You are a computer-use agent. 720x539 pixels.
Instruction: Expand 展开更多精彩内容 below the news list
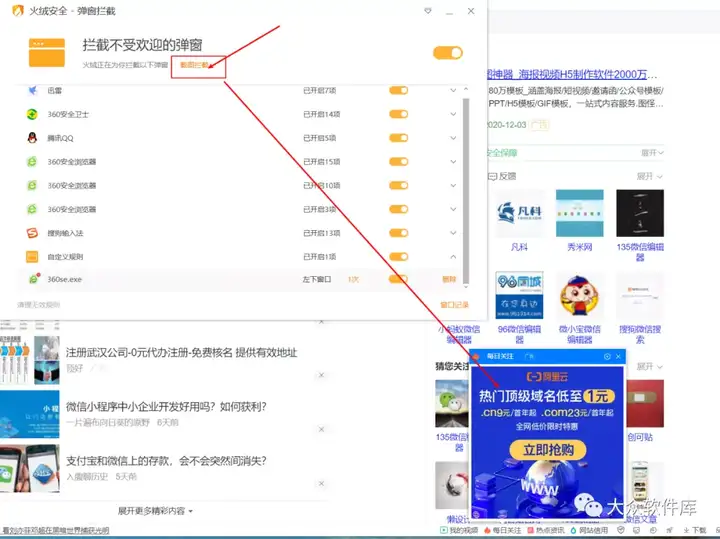155,511
